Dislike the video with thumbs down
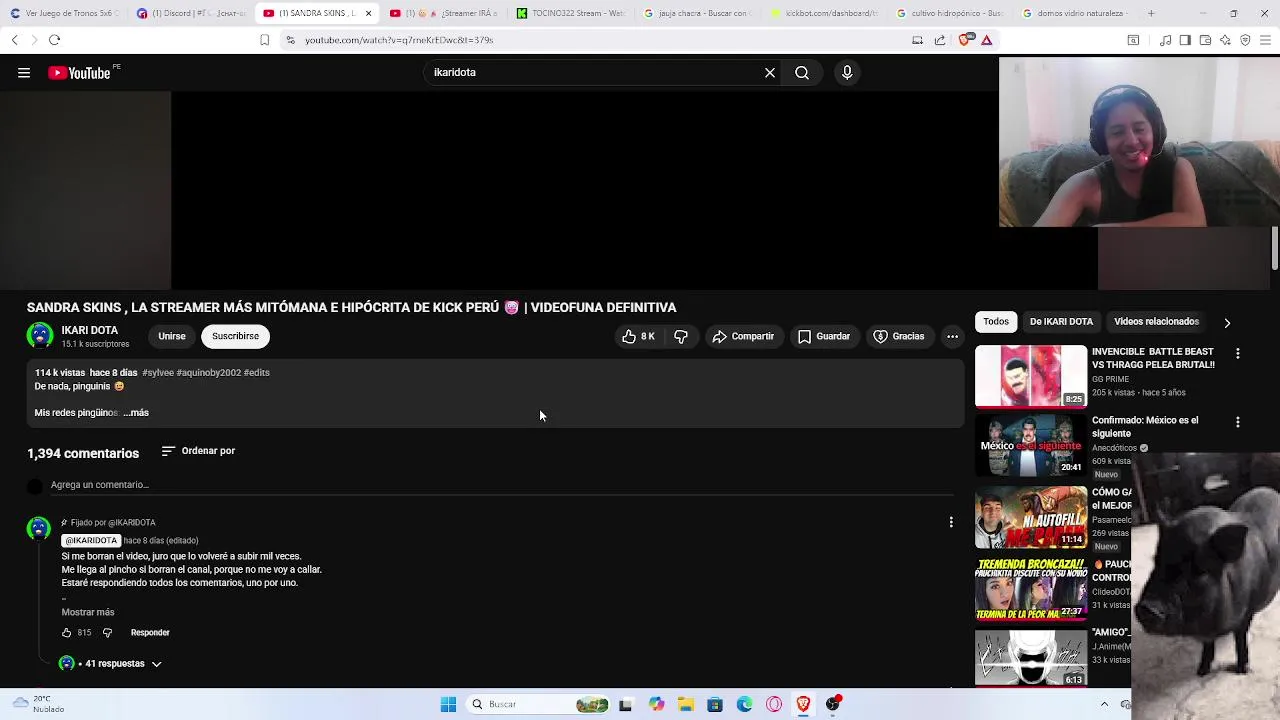 pos(681,337)
